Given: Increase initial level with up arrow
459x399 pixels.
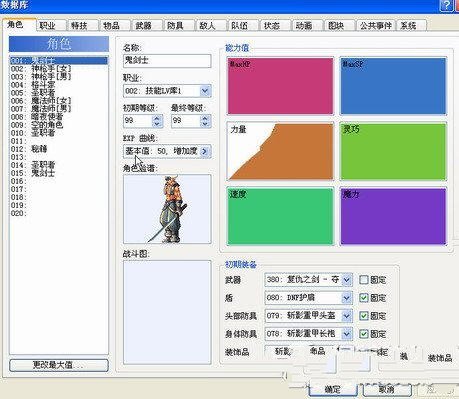Looking at the screenshot, I should pyautogui.click(x=157, y=118).
